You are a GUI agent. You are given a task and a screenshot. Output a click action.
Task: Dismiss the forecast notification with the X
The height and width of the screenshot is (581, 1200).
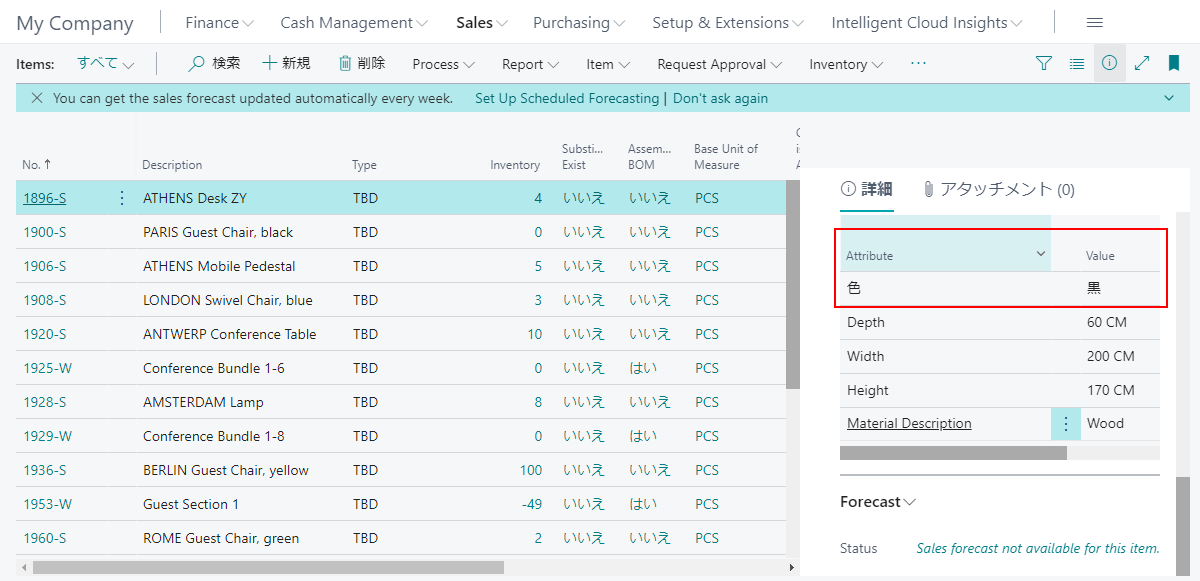tap(36, 97)
